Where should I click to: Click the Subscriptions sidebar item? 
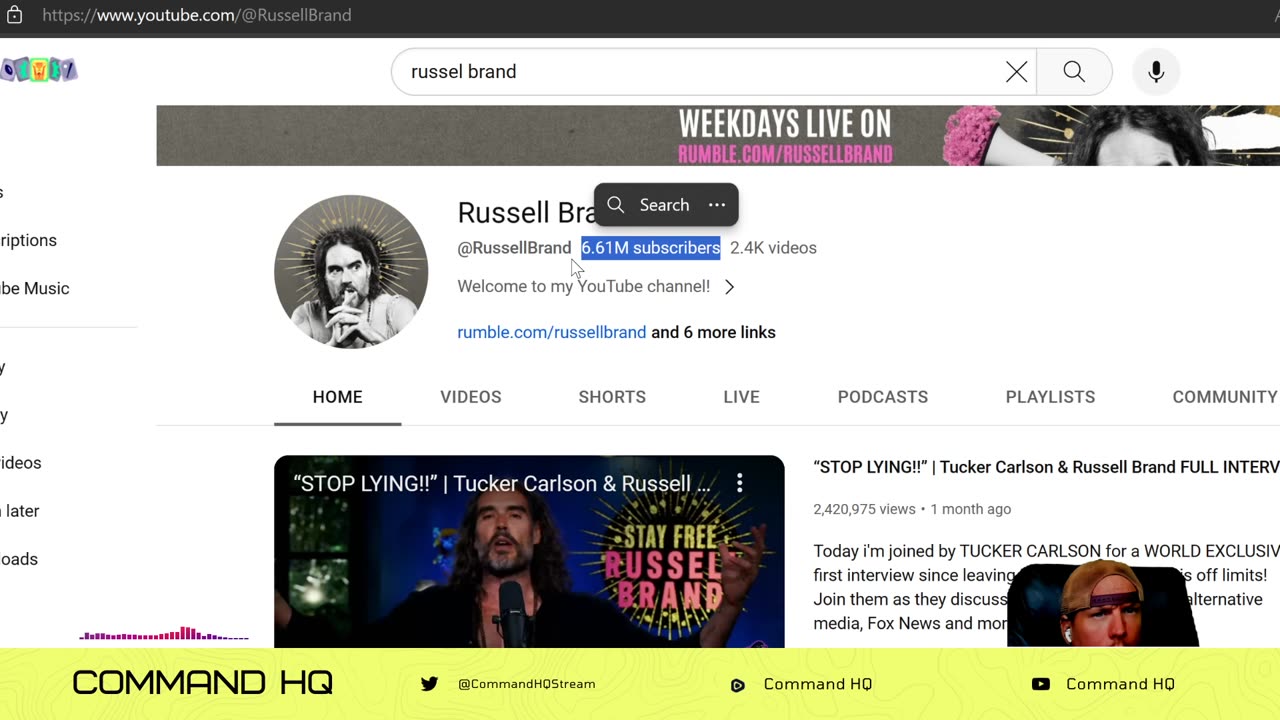pyautogui.click(x=28, y=240)
